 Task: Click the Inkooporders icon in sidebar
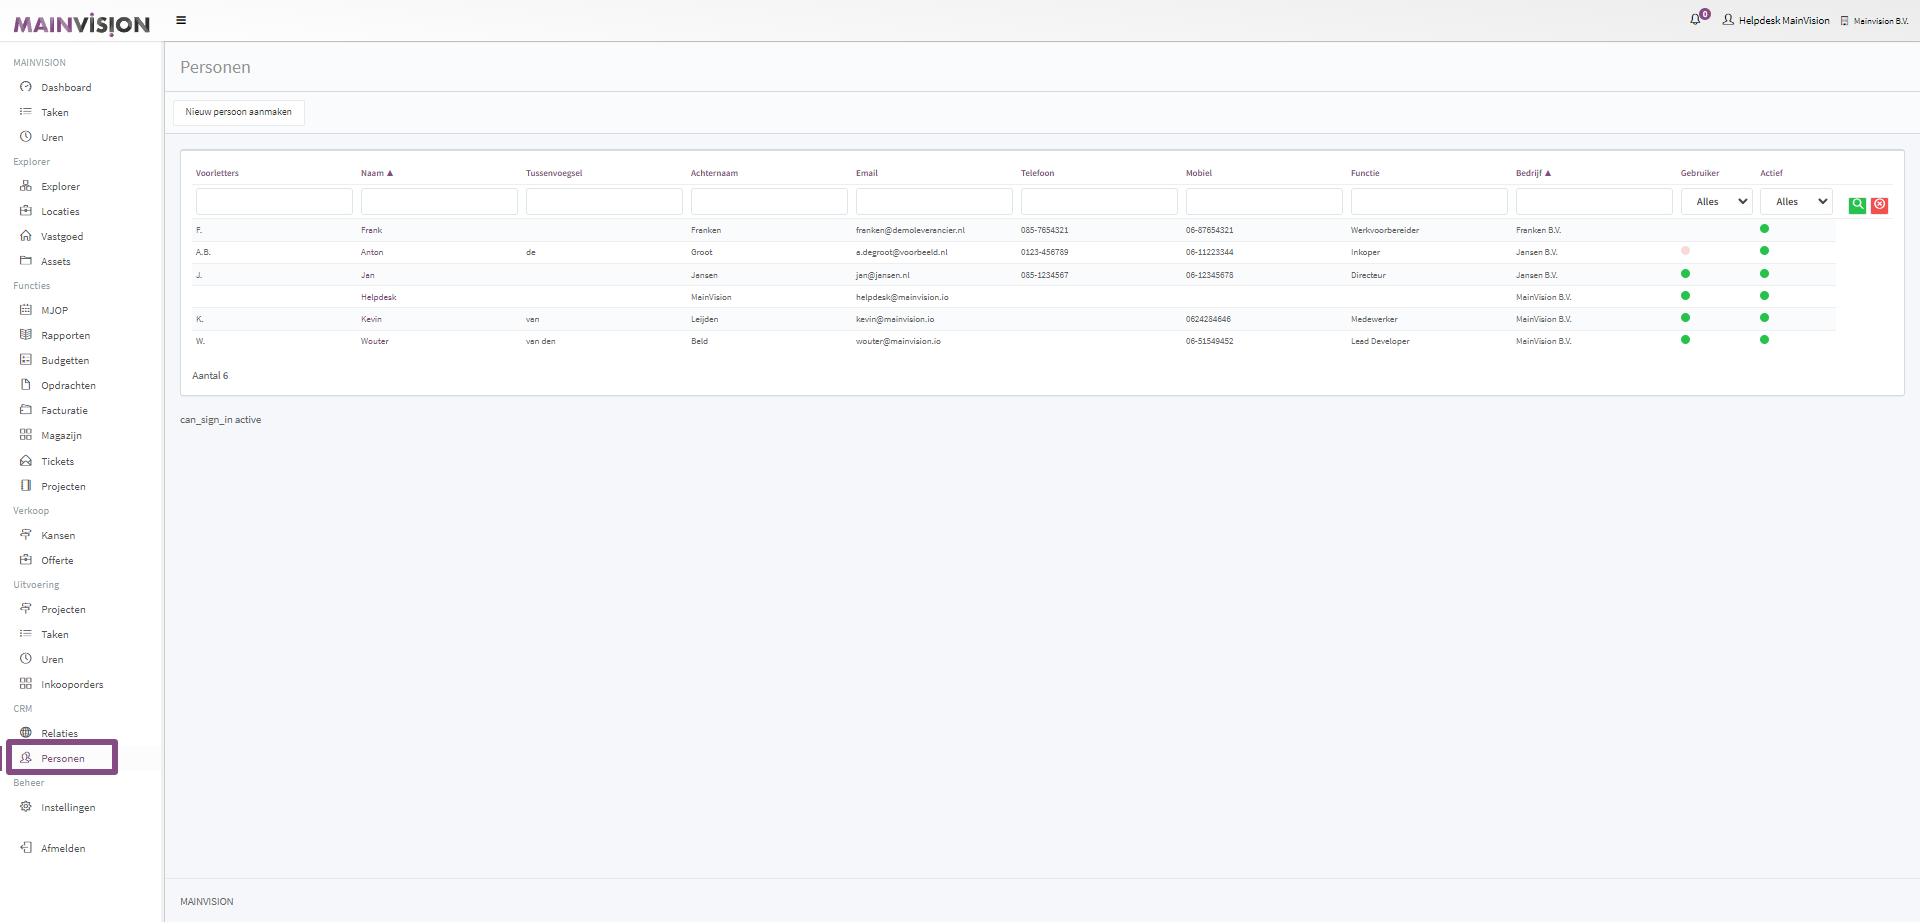pos(26,684)
